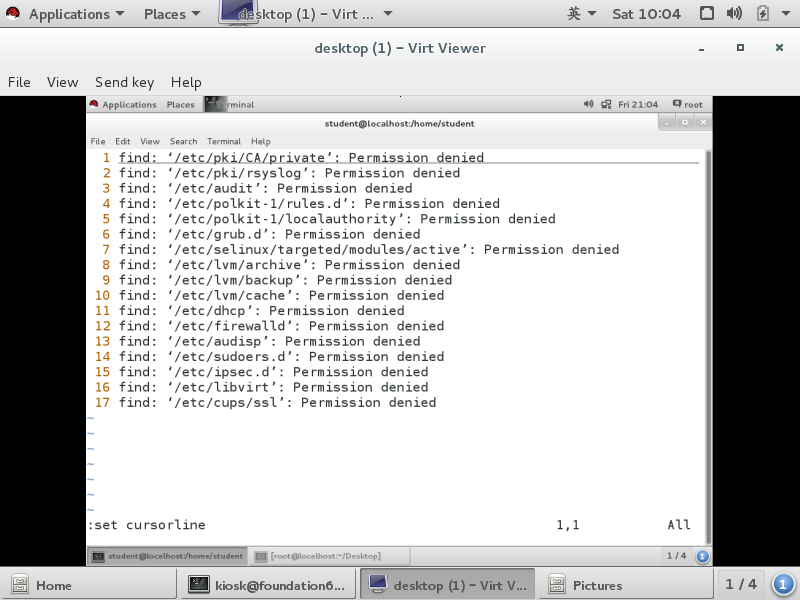Click line 17 text '/etc/cups/ssl'
800x600 pixels.
[225, 403]
